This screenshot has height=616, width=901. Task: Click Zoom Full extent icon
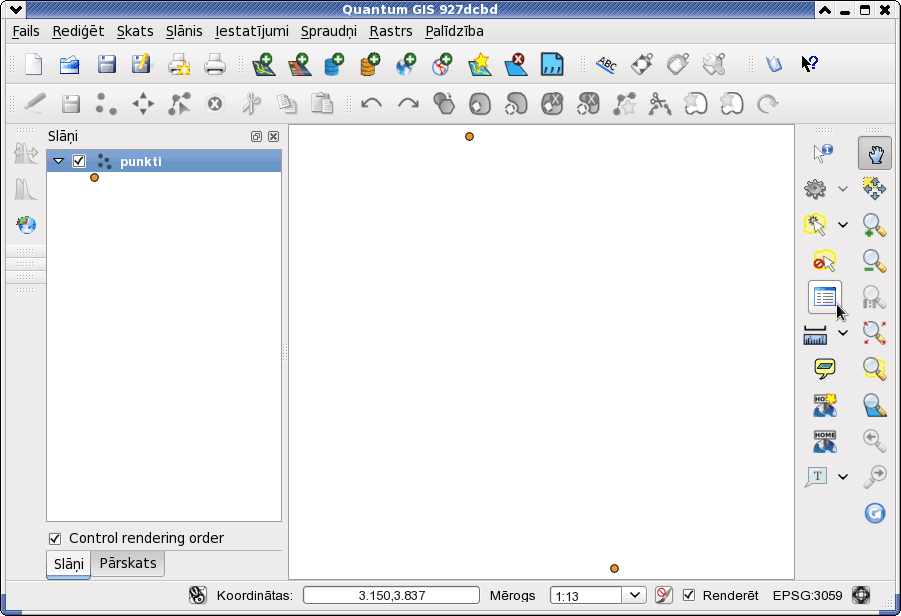(875, 333)
